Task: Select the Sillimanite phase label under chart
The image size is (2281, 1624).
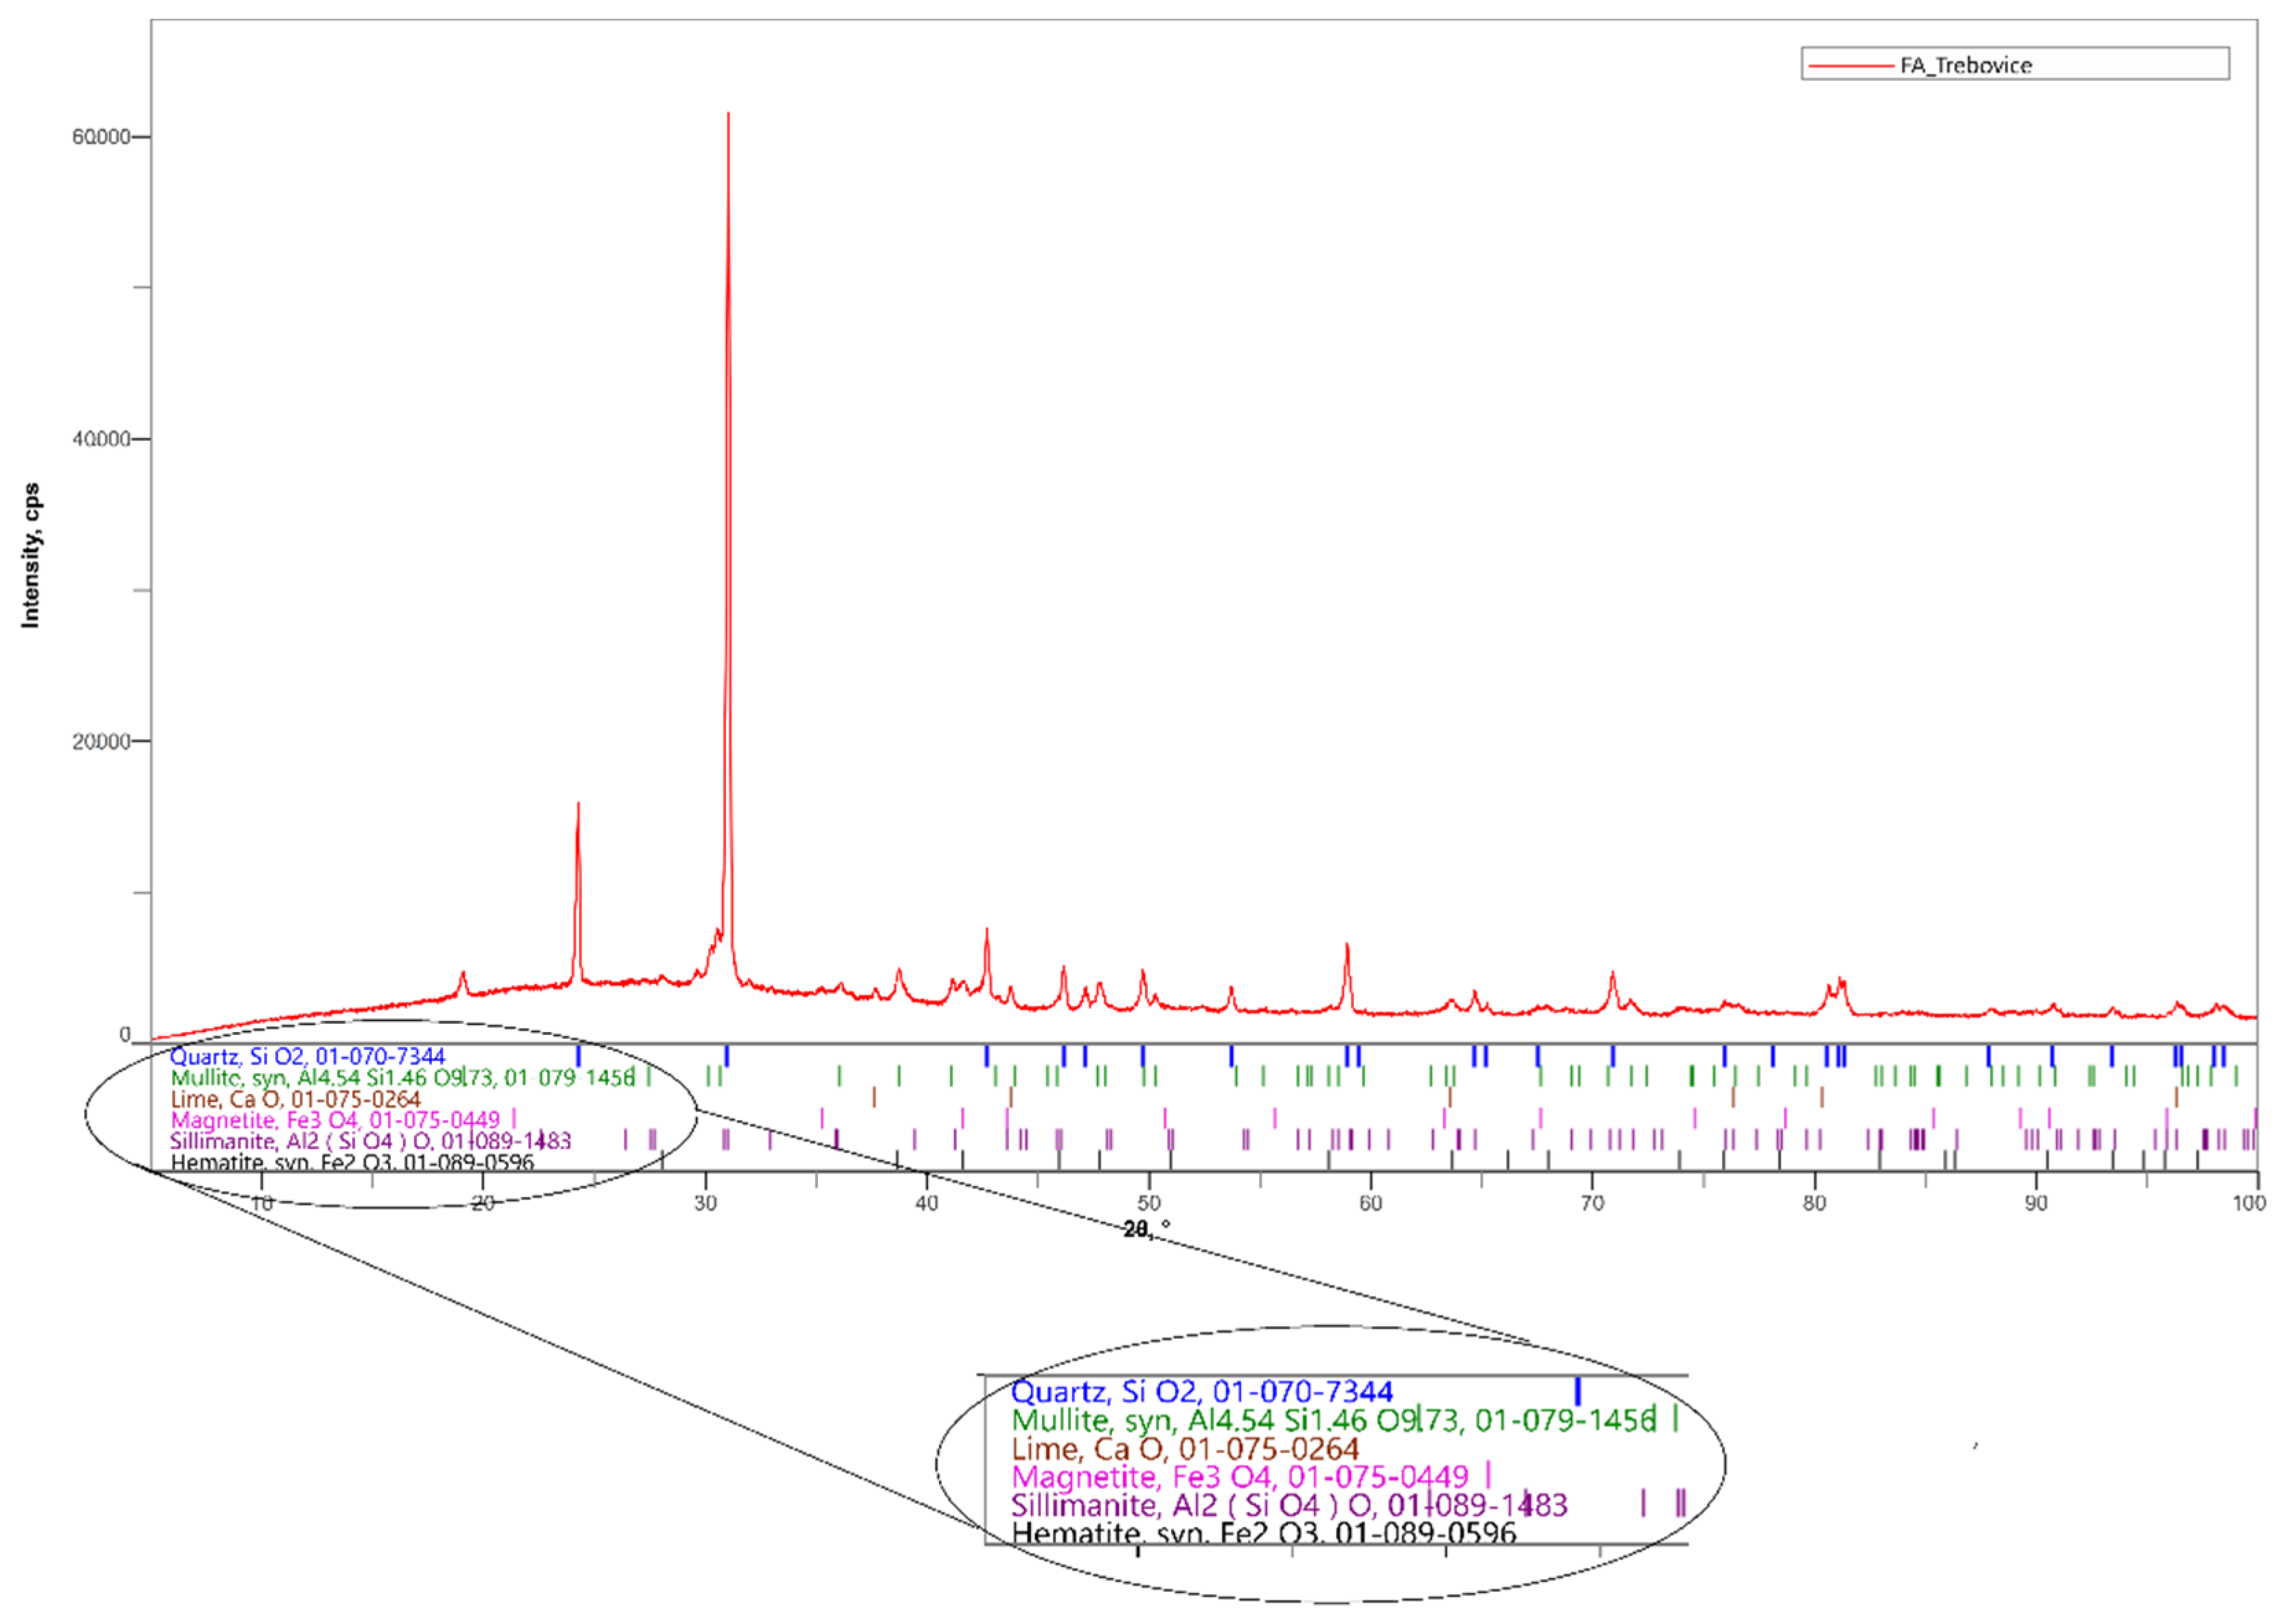Action: (370, 1141)
